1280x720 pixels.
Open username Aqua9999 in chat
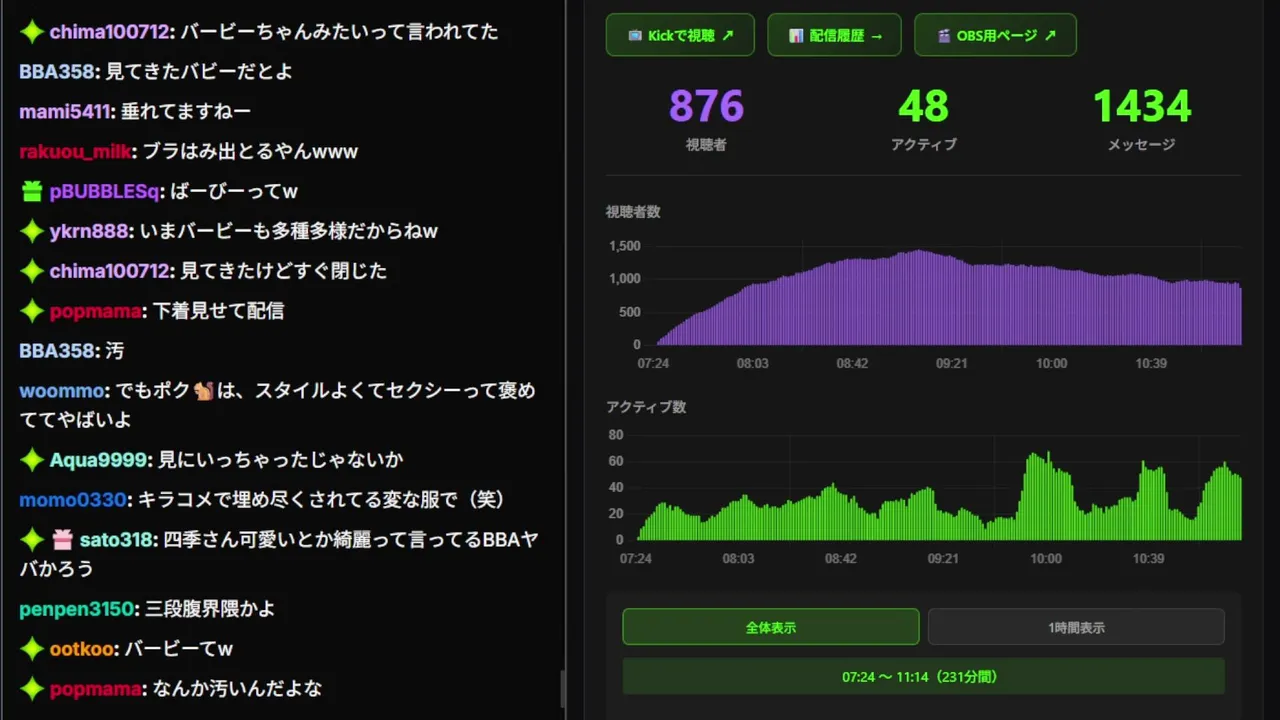(x=99, y=460)
